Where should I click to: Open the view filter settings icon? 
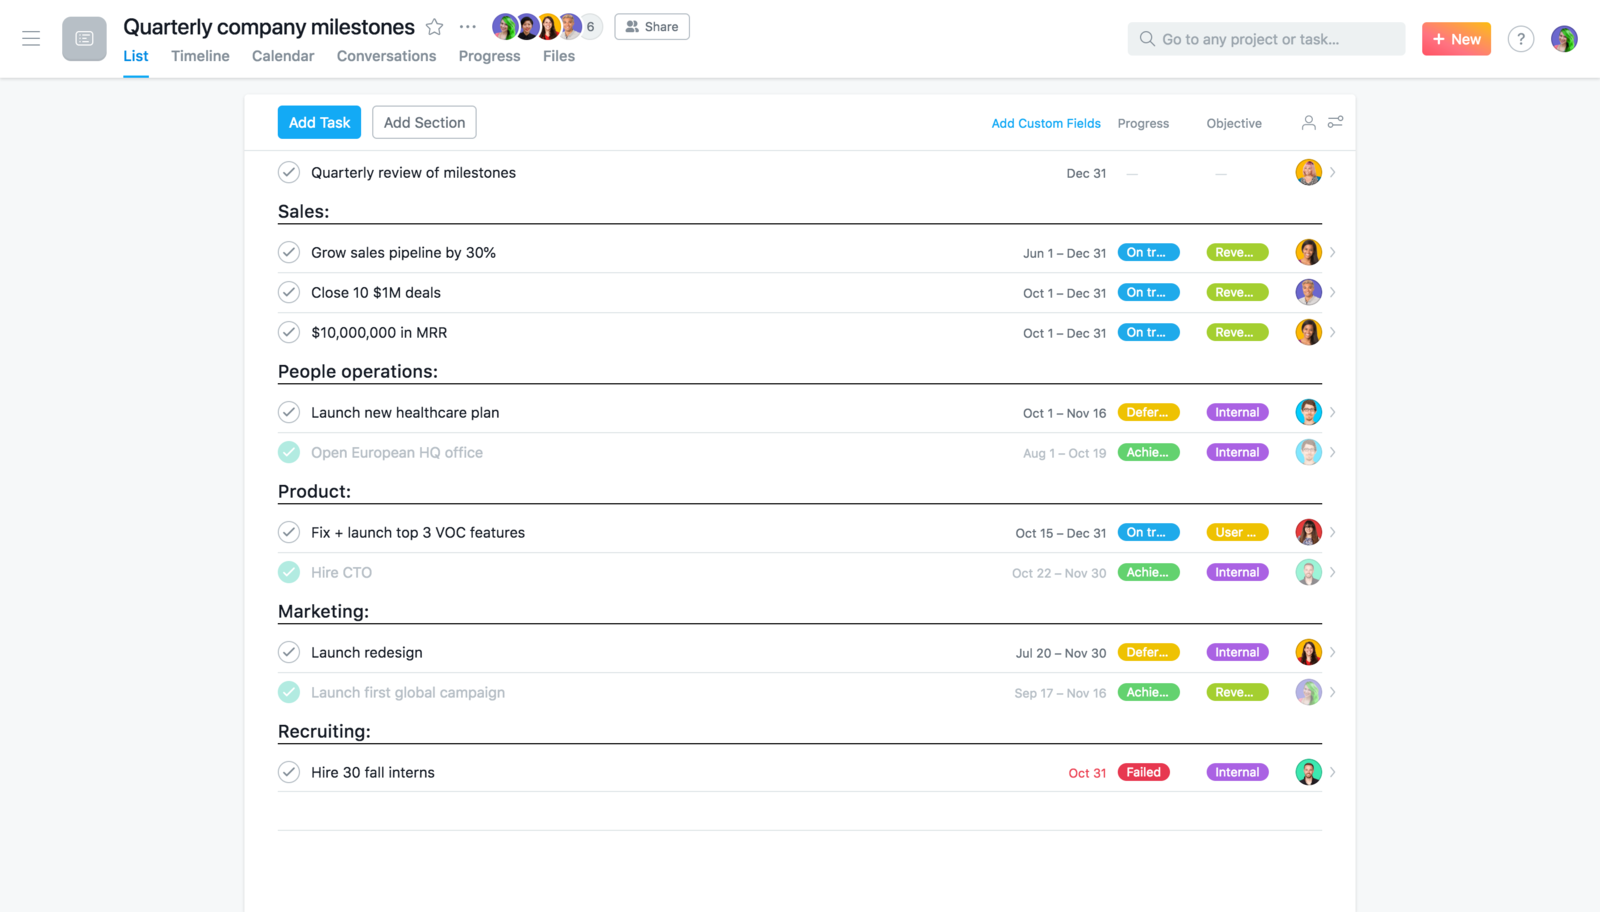pyautogui.click(x=1335, y=122)
